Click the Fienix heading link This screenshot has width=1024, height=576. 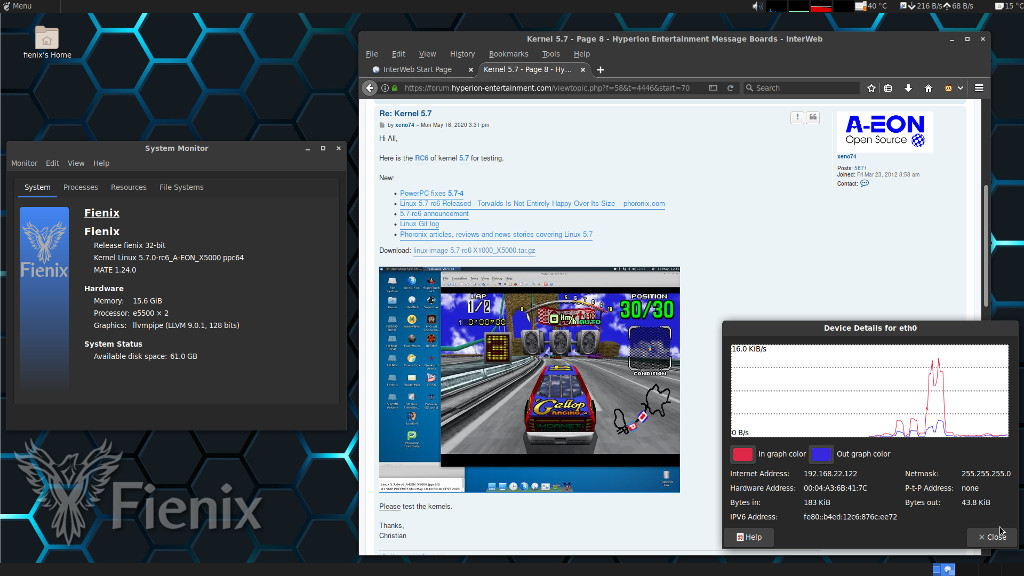(102, 213)
